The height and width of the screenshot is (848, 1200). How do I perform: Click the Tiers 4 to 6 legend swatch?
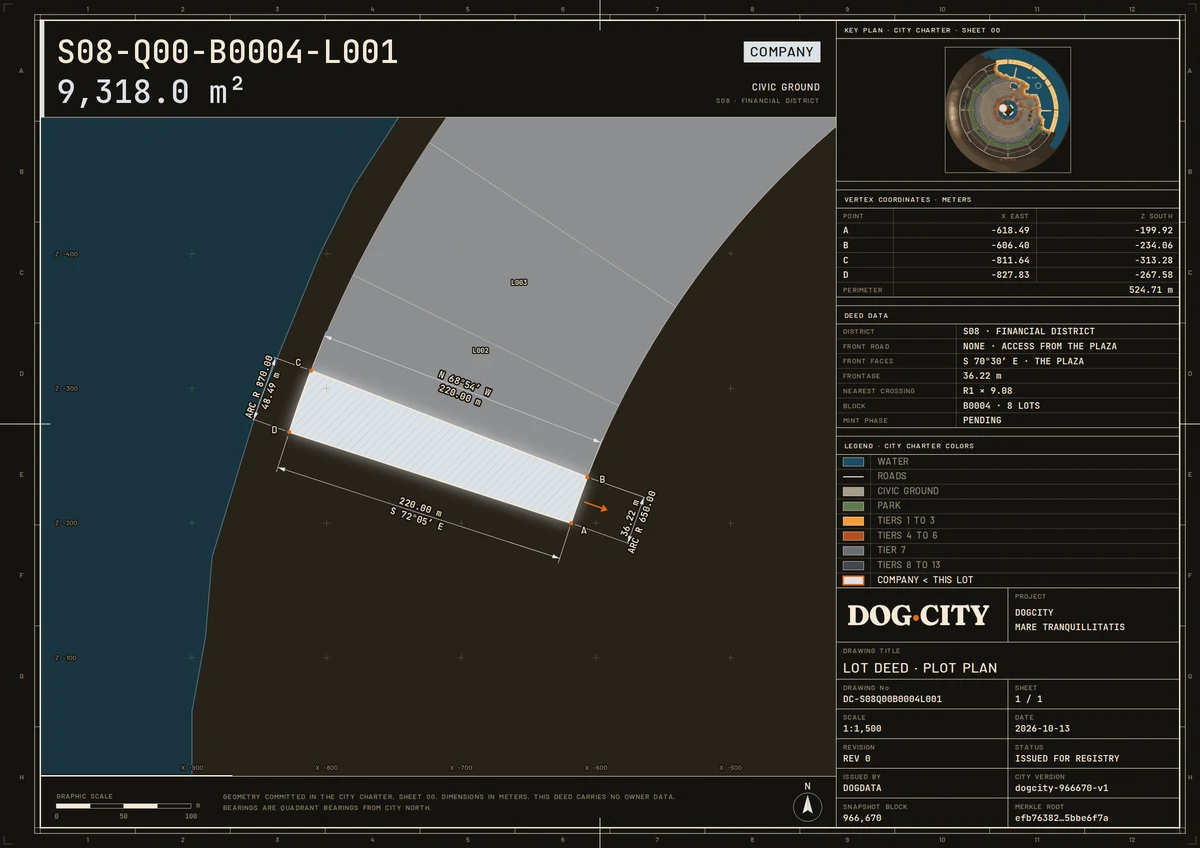[x=853, y=536]
